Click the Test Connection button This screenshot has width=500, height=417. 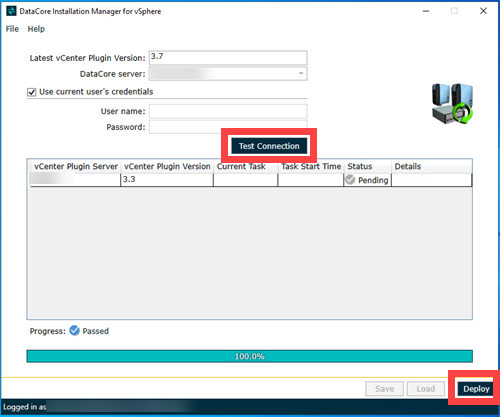click(x=269, y=146)
